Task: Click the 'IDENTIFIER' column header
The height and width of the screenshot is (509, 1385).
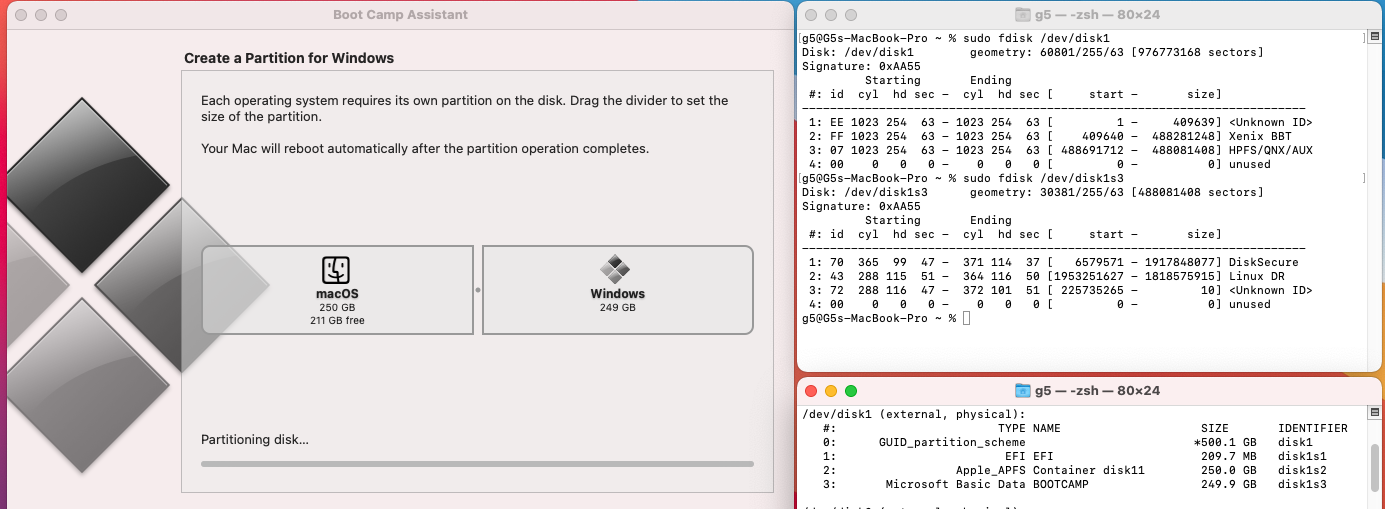Action: click(1313, 428)
